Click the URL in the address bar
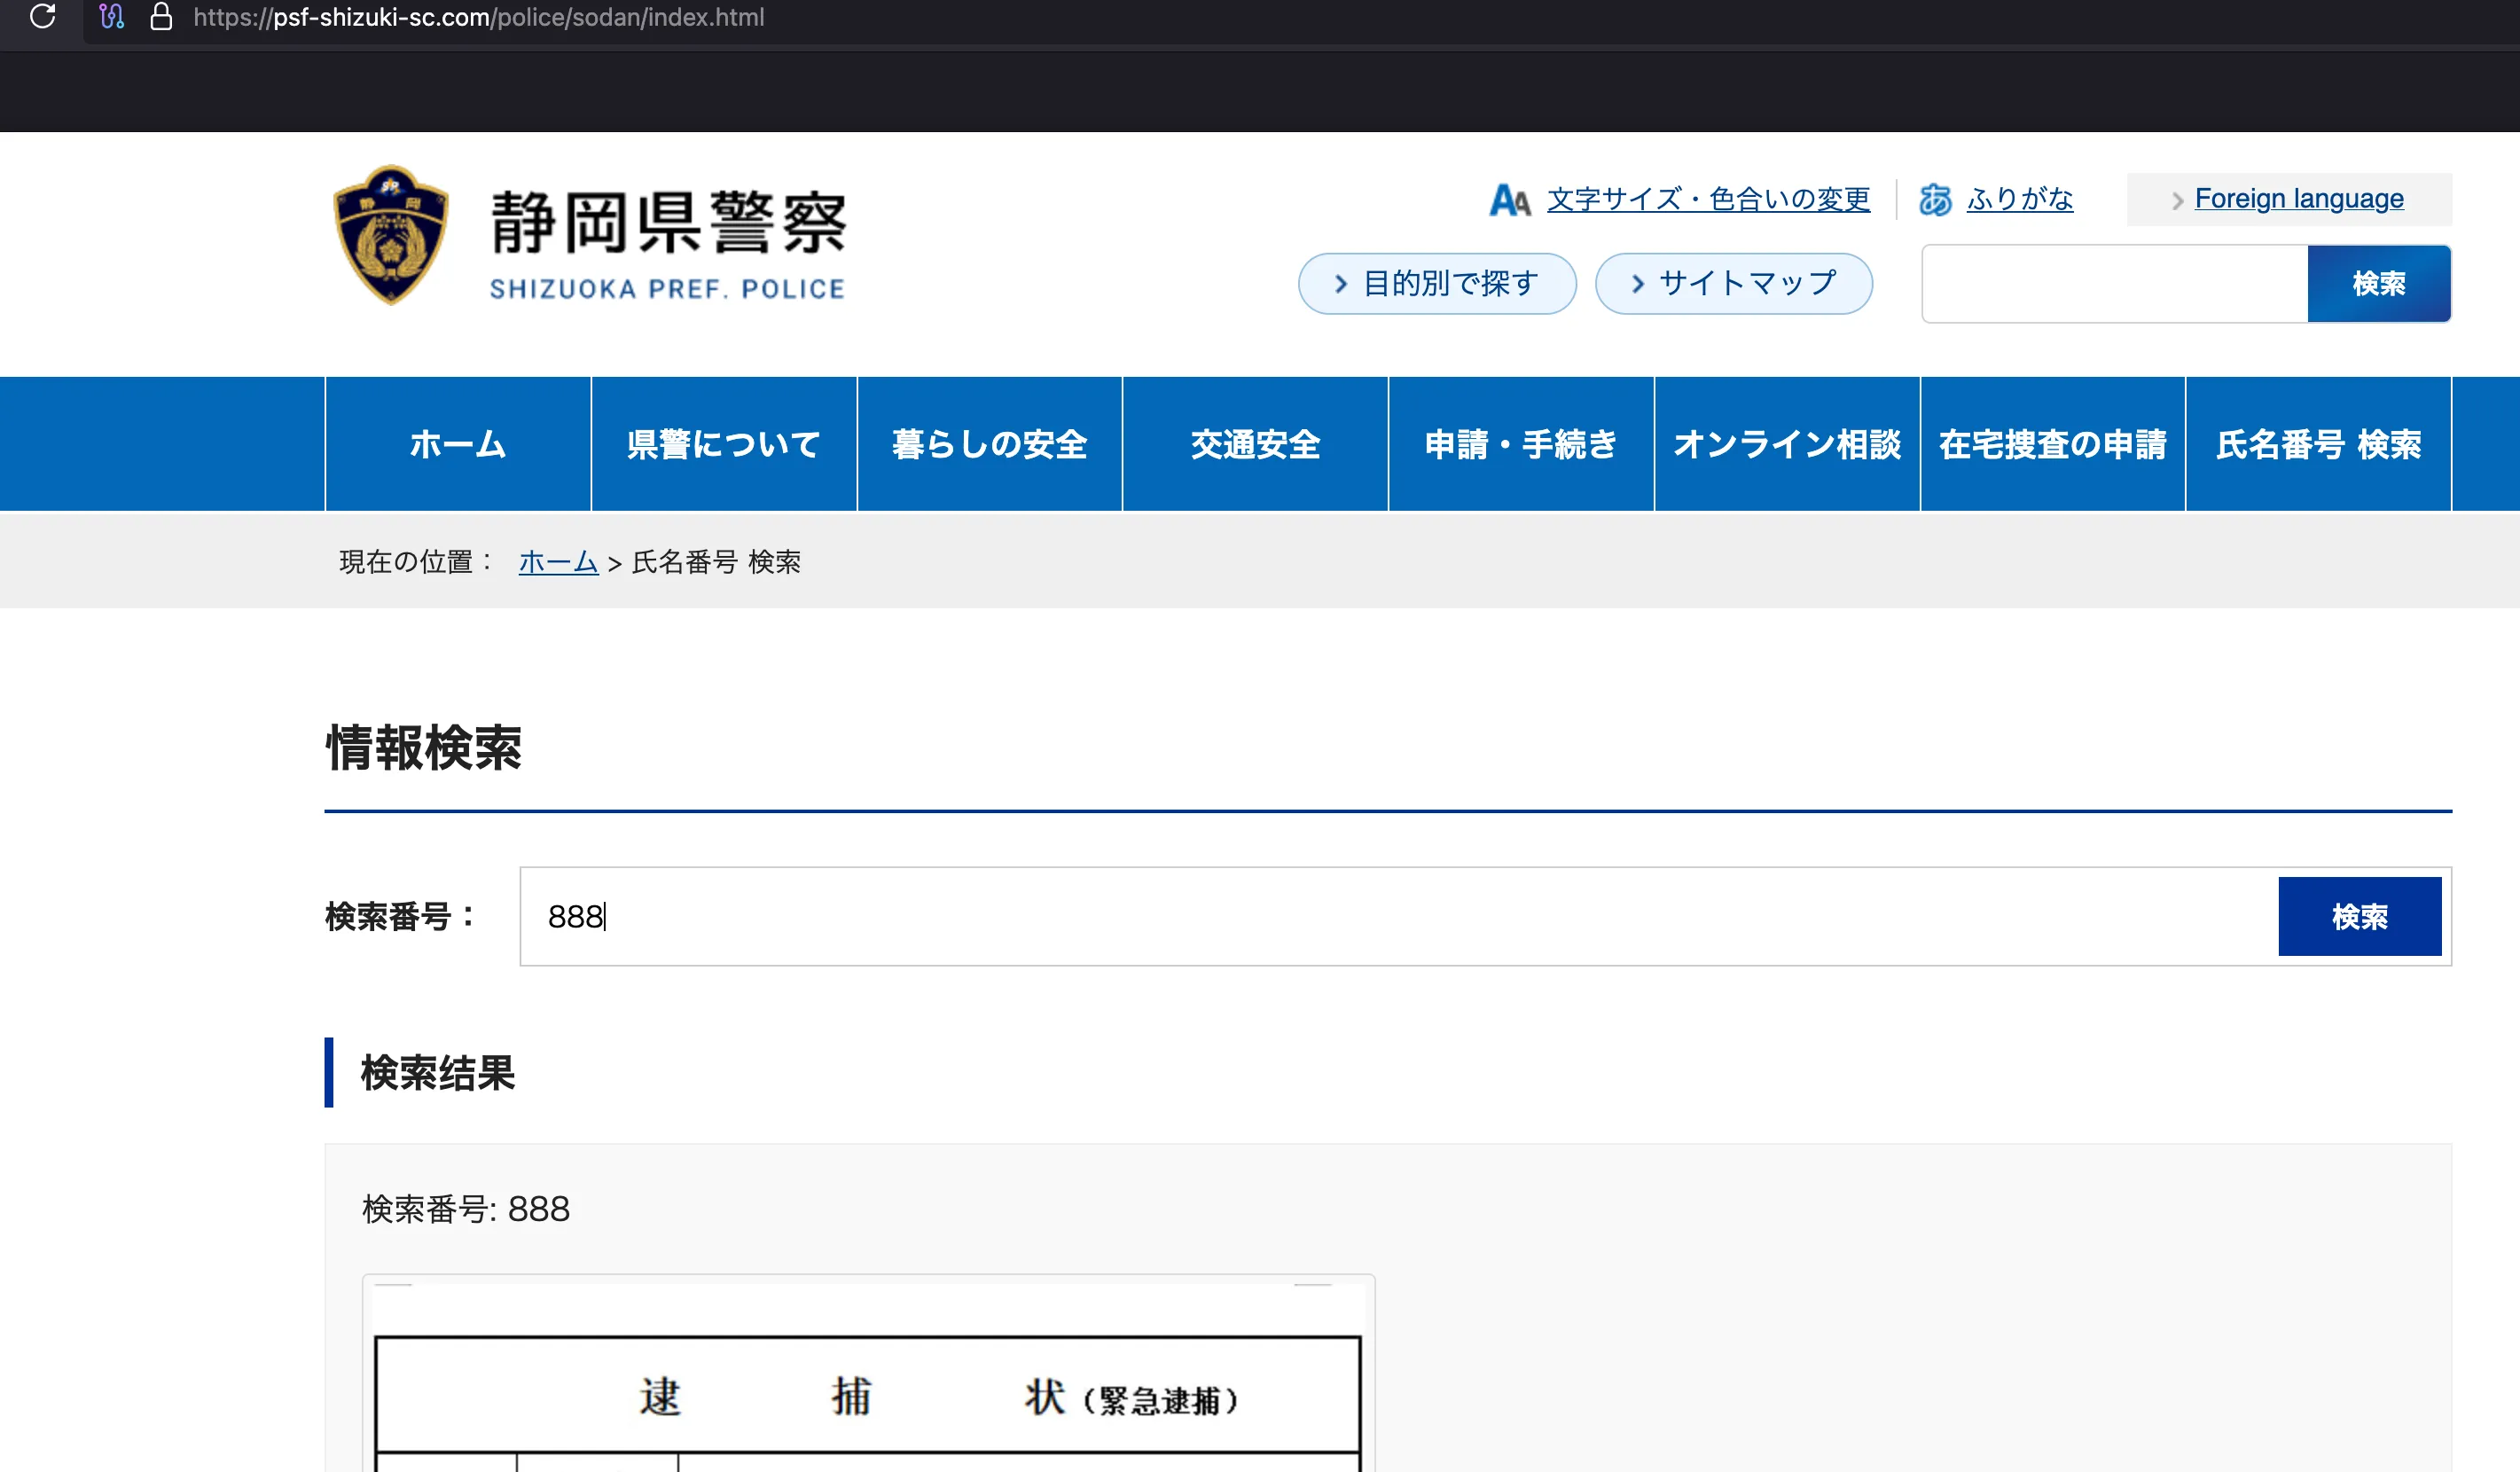The width and height of the screenshot is (2520, 1472). click(478, 17)
